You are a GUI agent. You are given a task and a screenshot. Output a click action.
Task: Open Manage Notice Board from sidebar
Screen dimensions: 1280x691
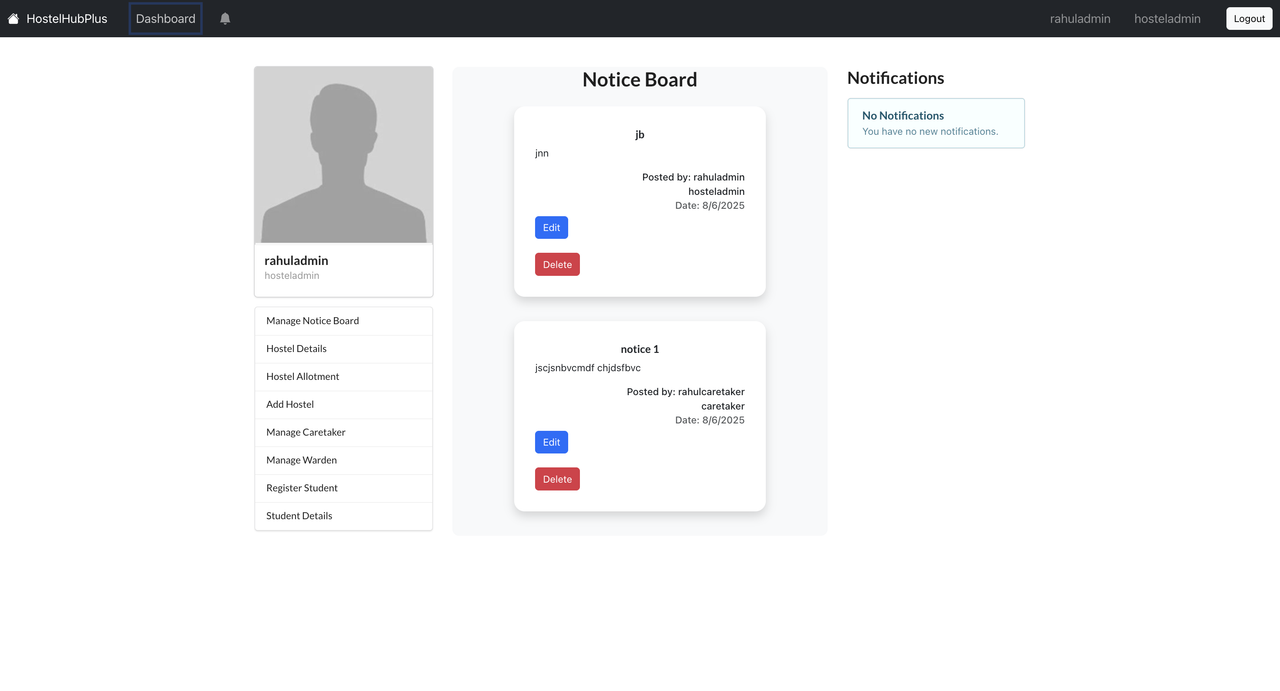pos(344,321)
